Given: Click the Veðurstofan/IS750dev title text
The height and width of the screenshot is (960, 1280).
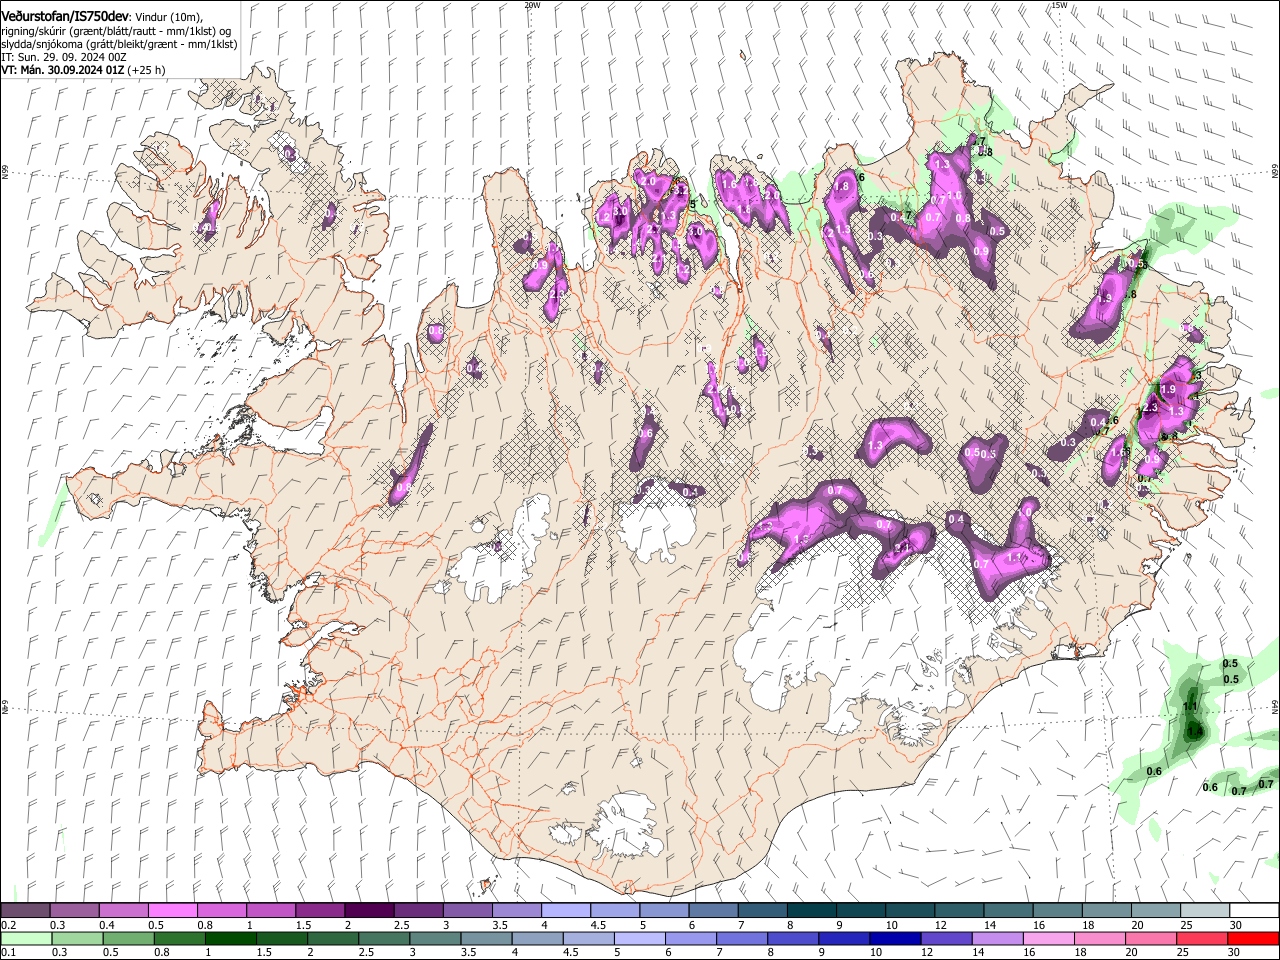Looking at the screenshot, I should [x=65, y=16].
